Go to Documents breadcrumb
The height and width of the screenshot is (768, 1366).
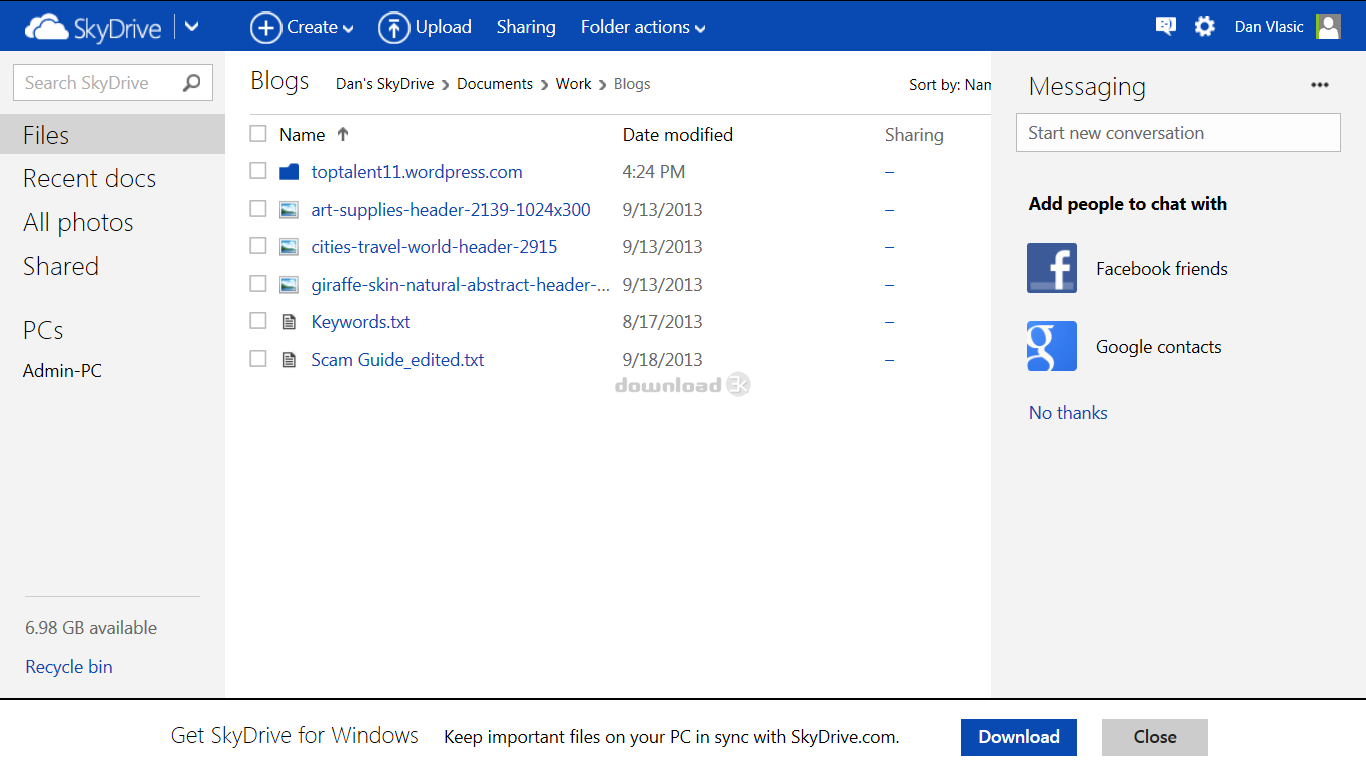click(x=495, y=84)
